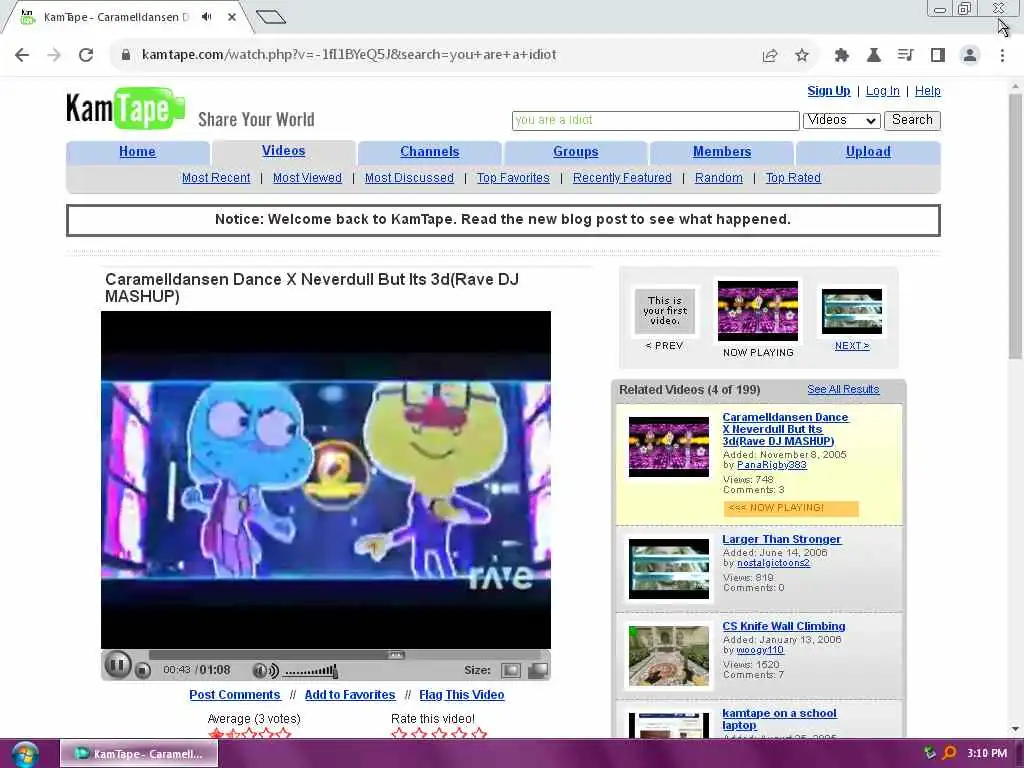Open the Random videos link
Image resolution: width=1024 pixels, height=768 pixels.
click(x=718, y=178)
